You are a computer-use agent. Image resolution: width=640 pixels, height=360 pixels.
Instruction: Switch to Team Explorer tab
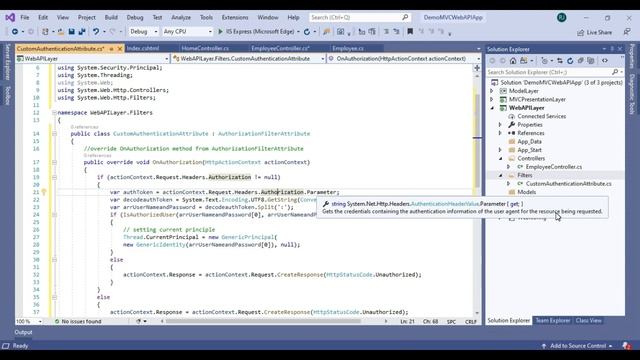[553, 320]
